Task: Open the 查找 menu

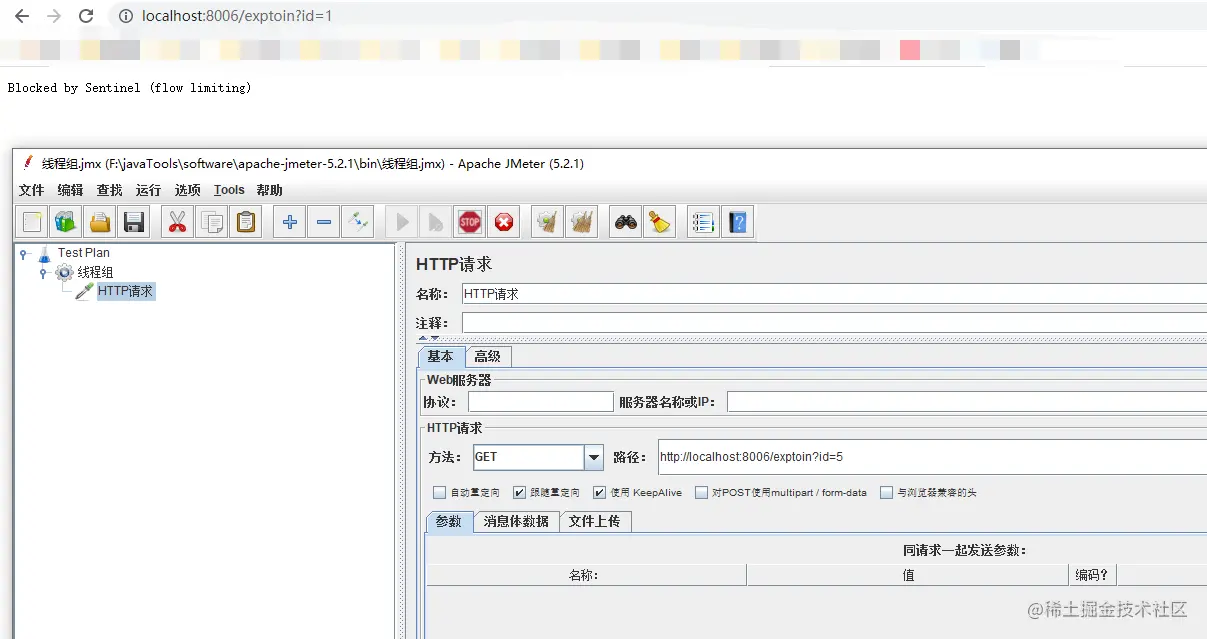Action: (x=109, y=190)
